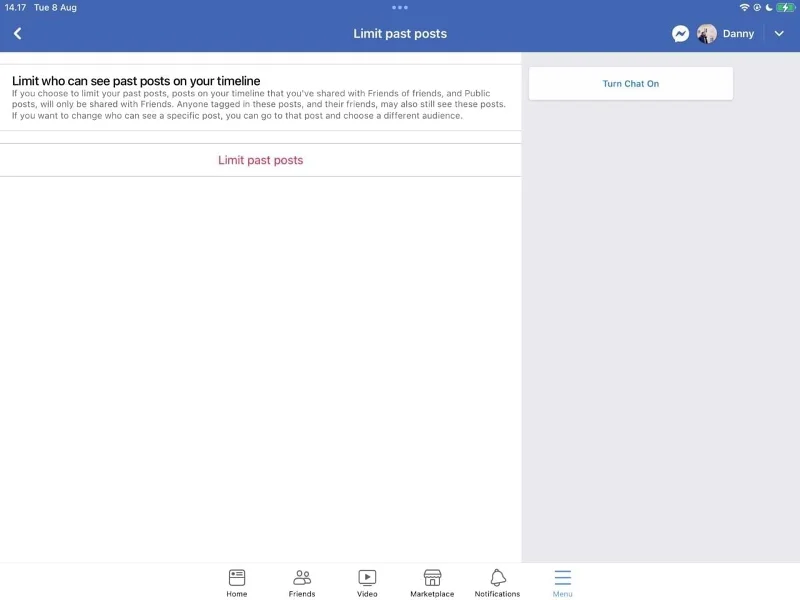Screen dimensions: 800x600
Task: Expand the account dropdown arrow in header
Action: [779, 34]
